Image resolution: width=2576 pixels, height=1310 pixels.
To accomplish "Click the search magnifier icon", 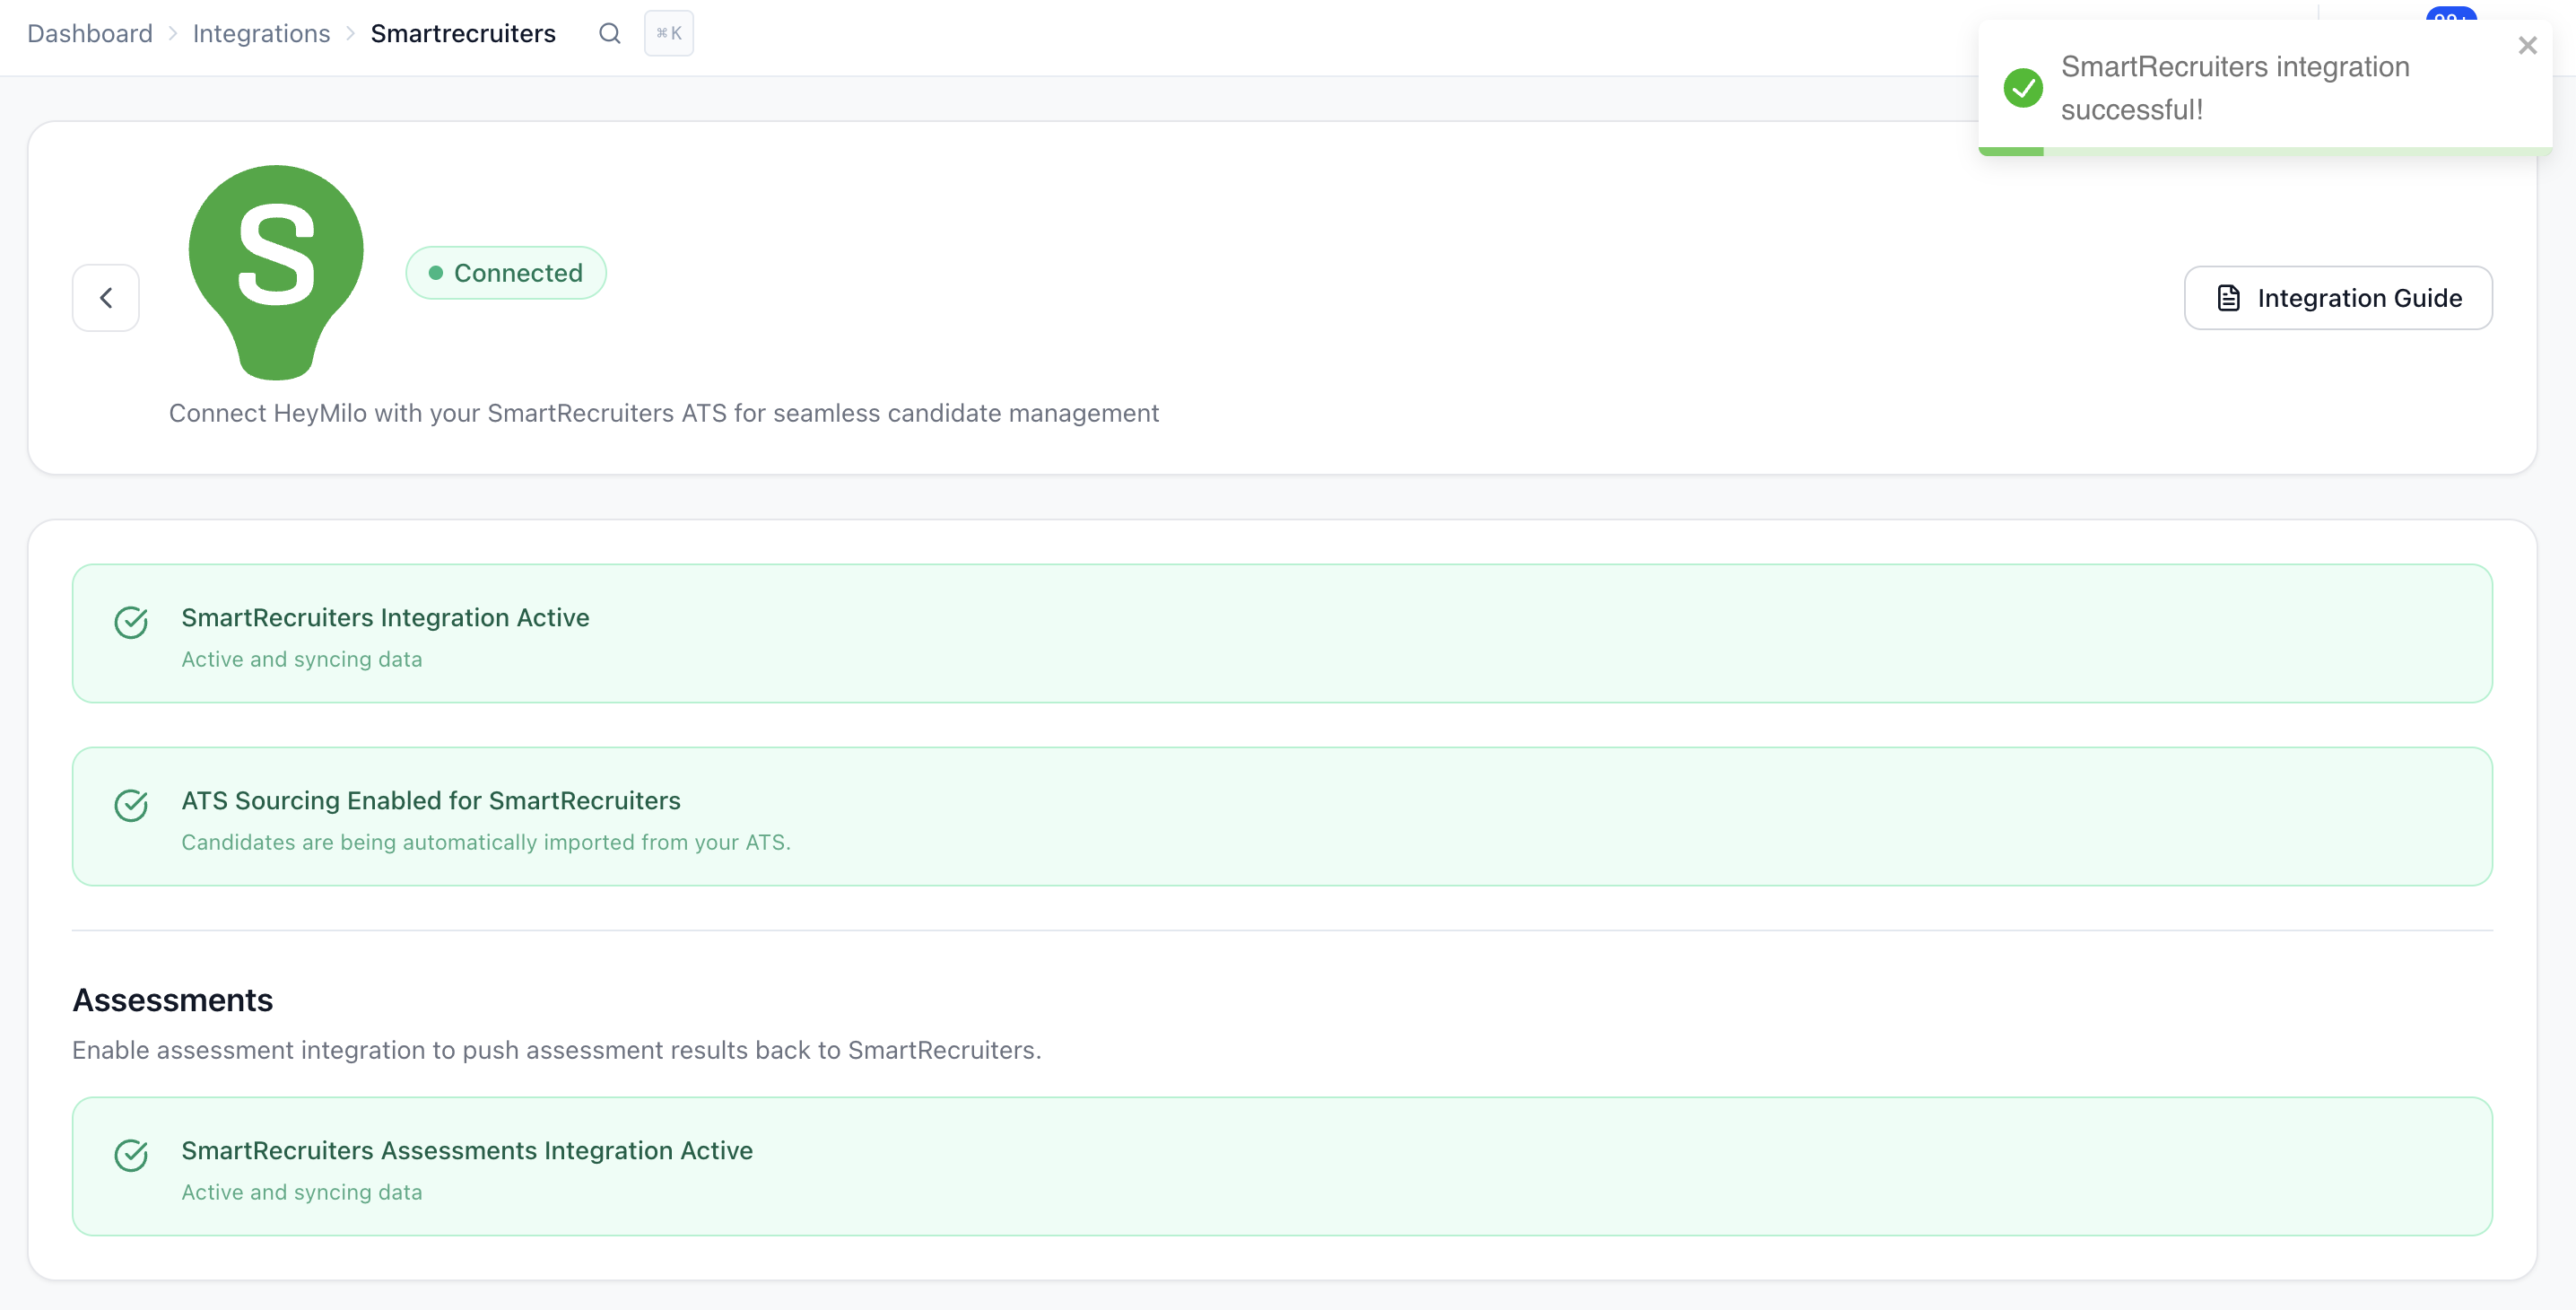I will (x=609, y=33).
